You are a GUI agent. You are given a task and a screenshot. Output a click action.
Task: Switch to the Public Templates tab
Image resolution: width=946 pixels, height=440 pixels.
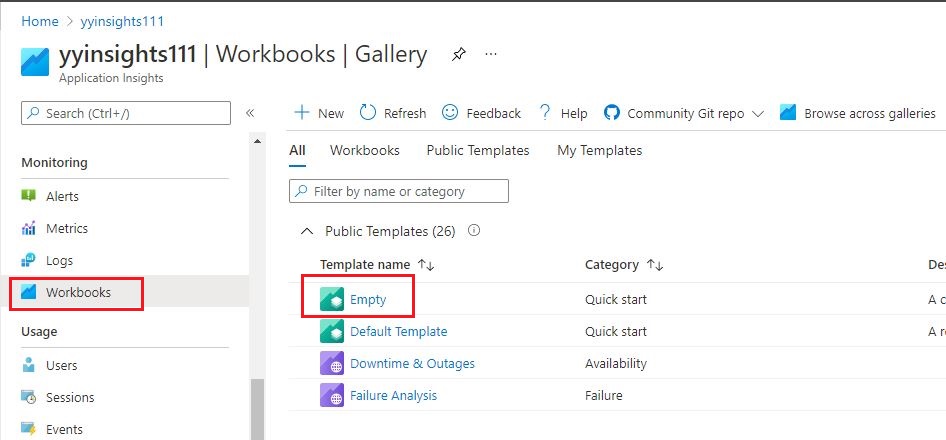coord(477,150)
